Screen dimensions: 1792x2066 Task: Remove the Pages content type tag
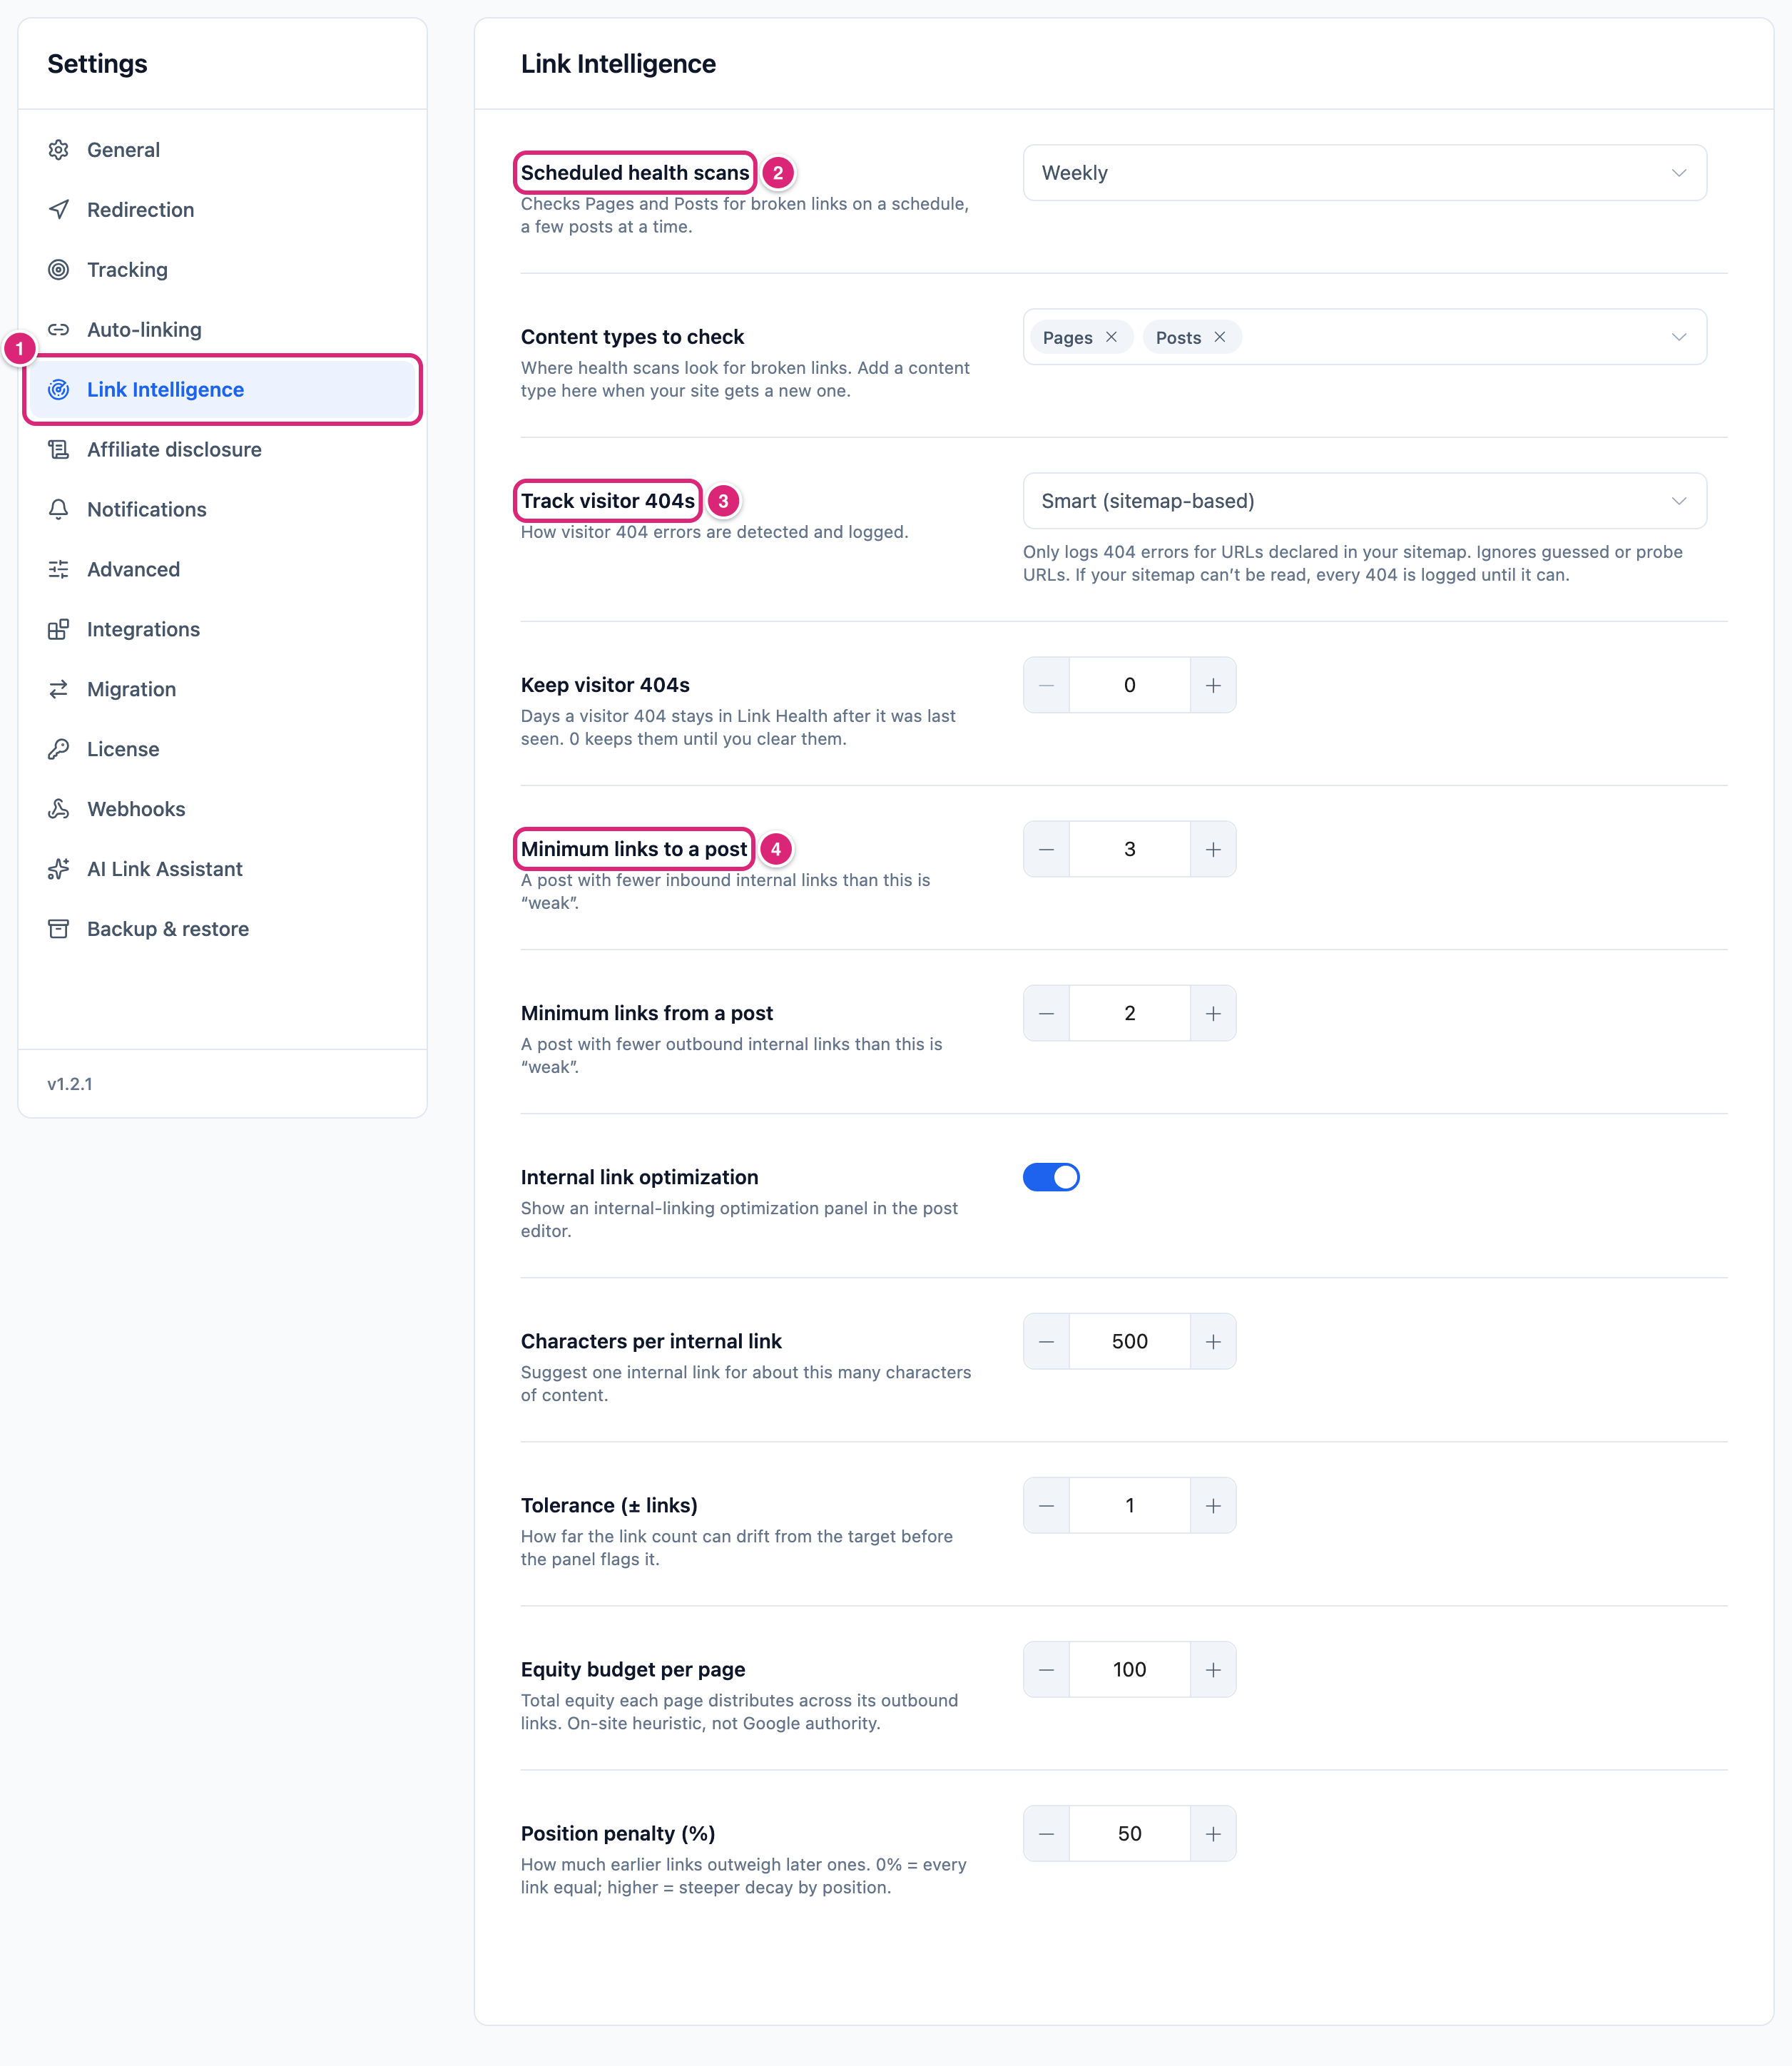point(1111,337)
